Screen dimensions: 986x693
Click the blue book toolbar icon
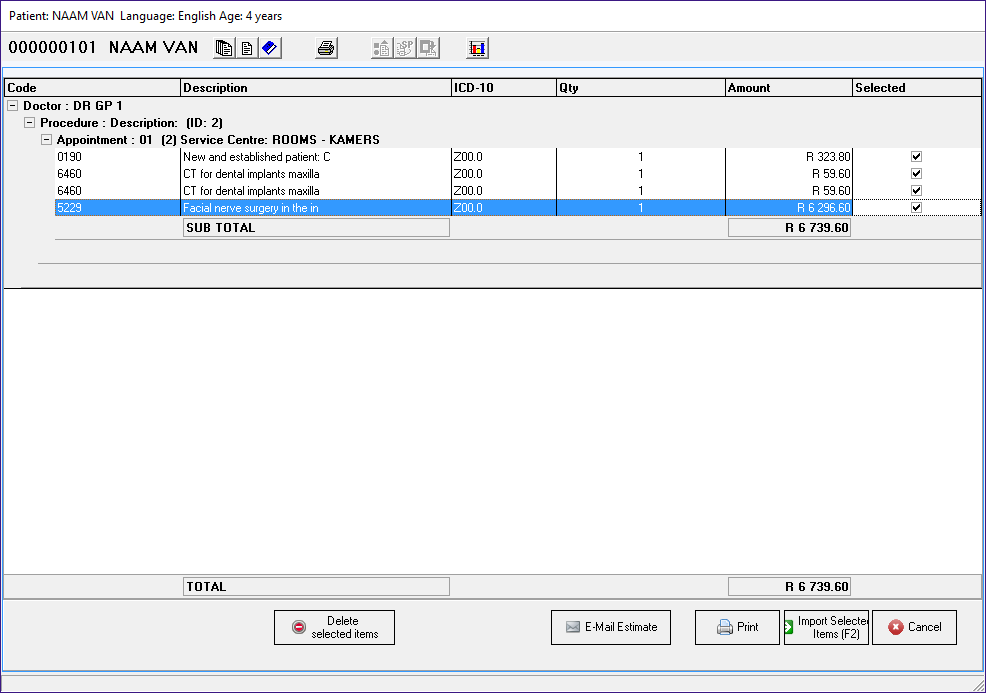click(270, 48)
